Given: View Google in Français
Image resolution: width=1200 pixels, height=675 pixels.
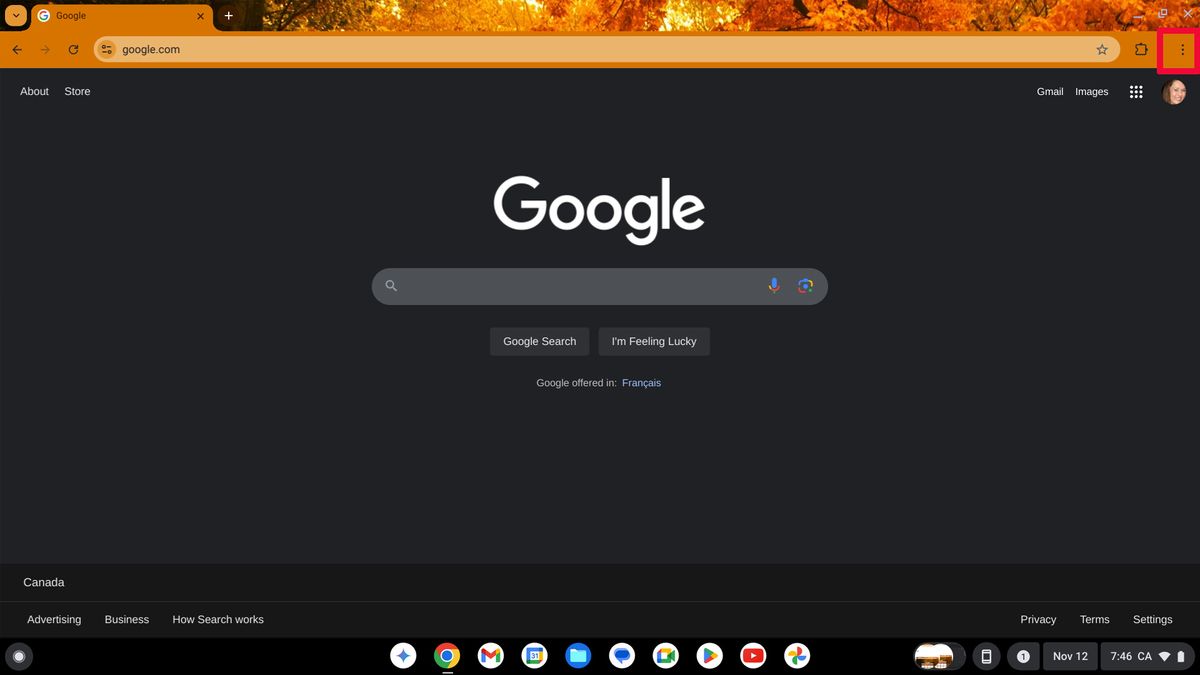Looking at the screenshot, I should tap(641, 382).
